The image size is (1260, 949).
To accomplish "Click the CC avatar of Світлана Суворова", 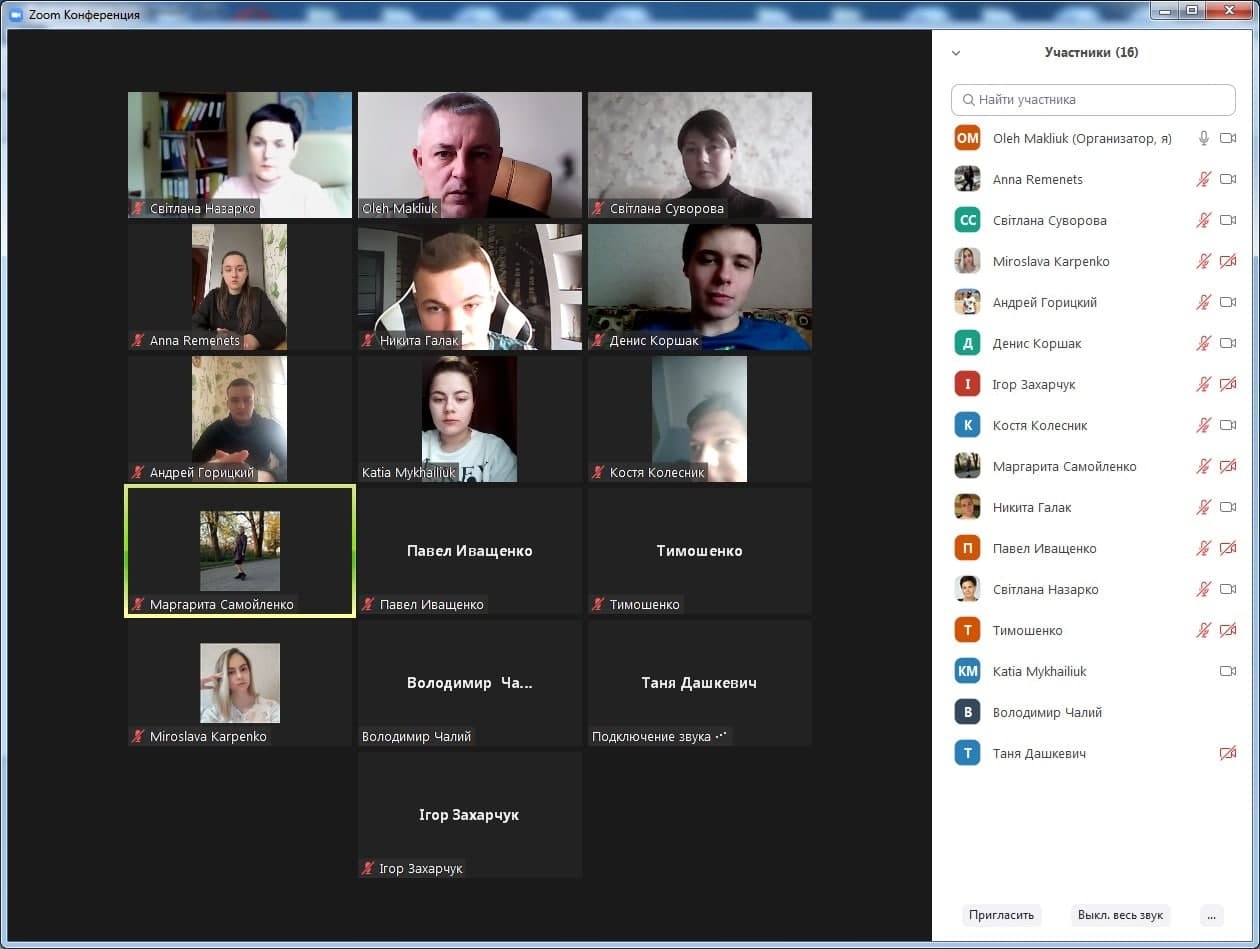I will (967, 220).
